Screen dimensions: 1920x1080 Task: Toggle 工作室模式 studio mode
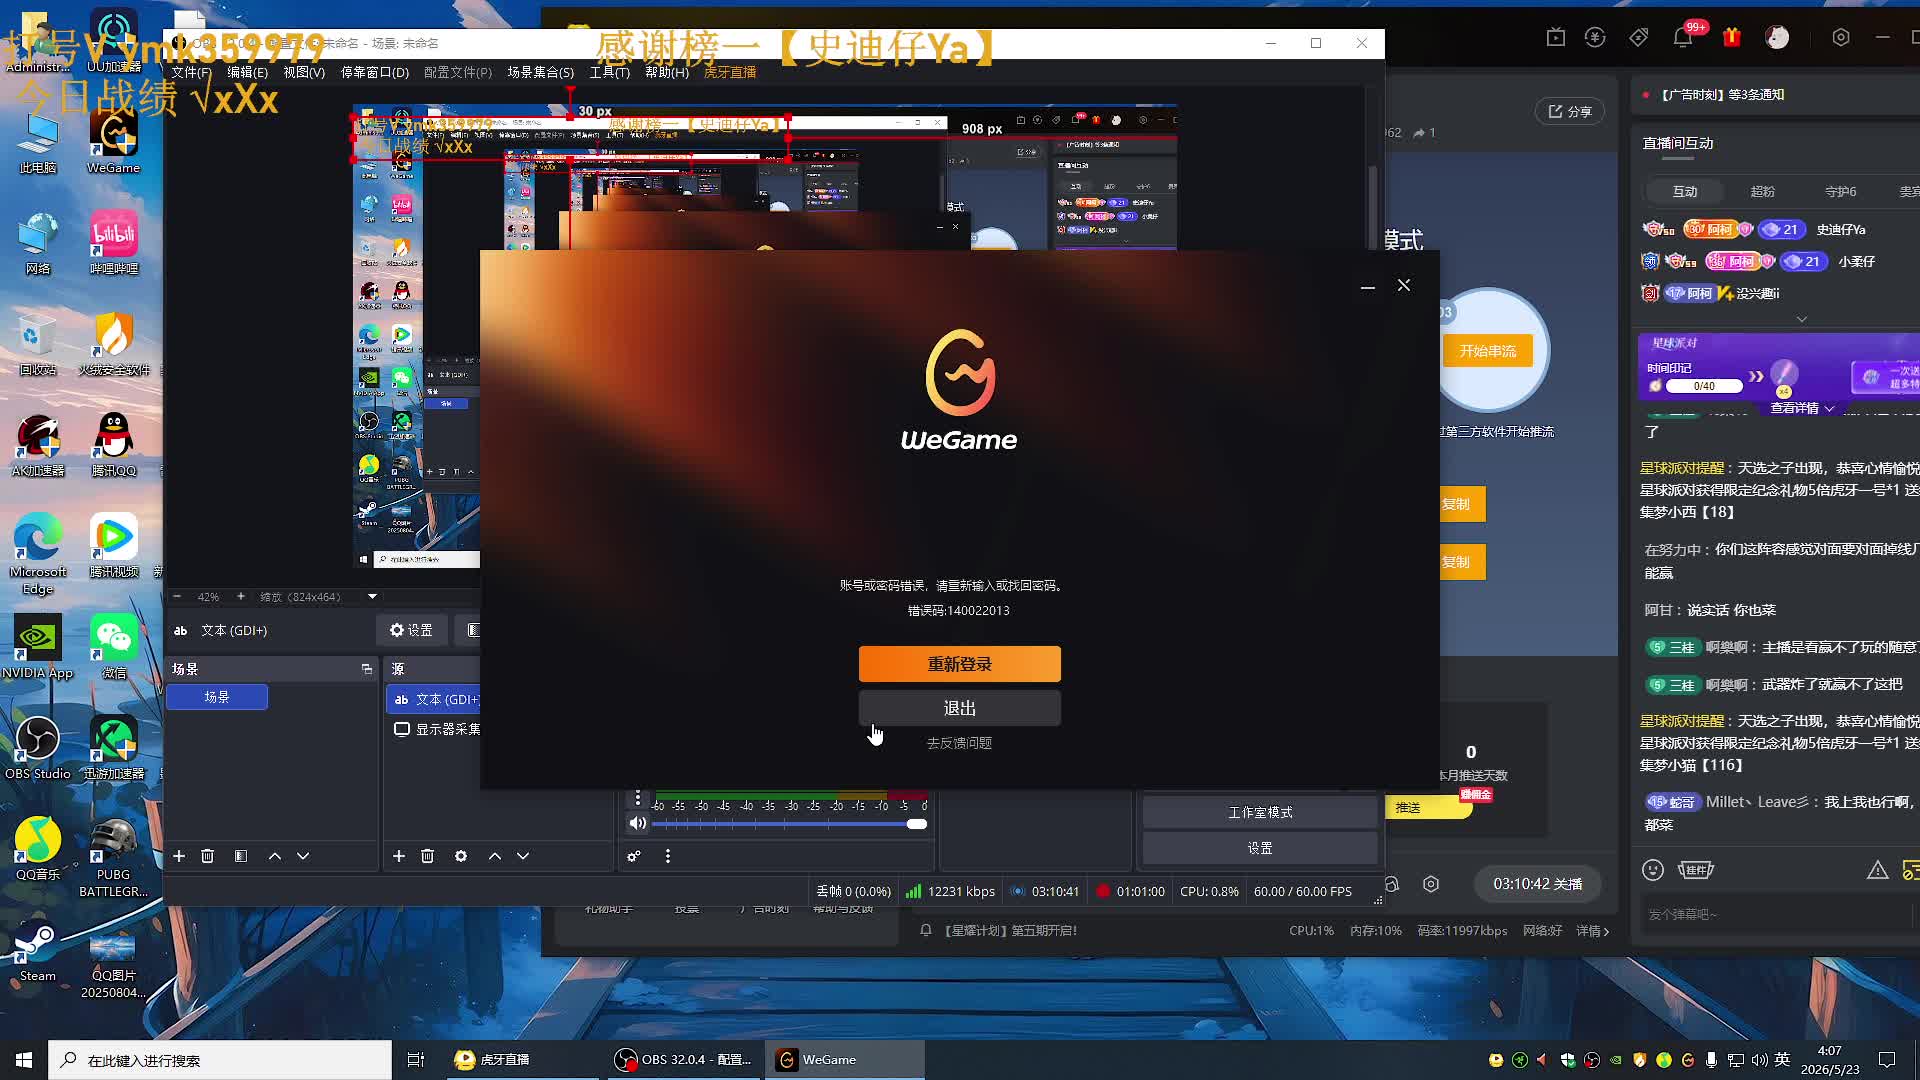[1260, 813]
